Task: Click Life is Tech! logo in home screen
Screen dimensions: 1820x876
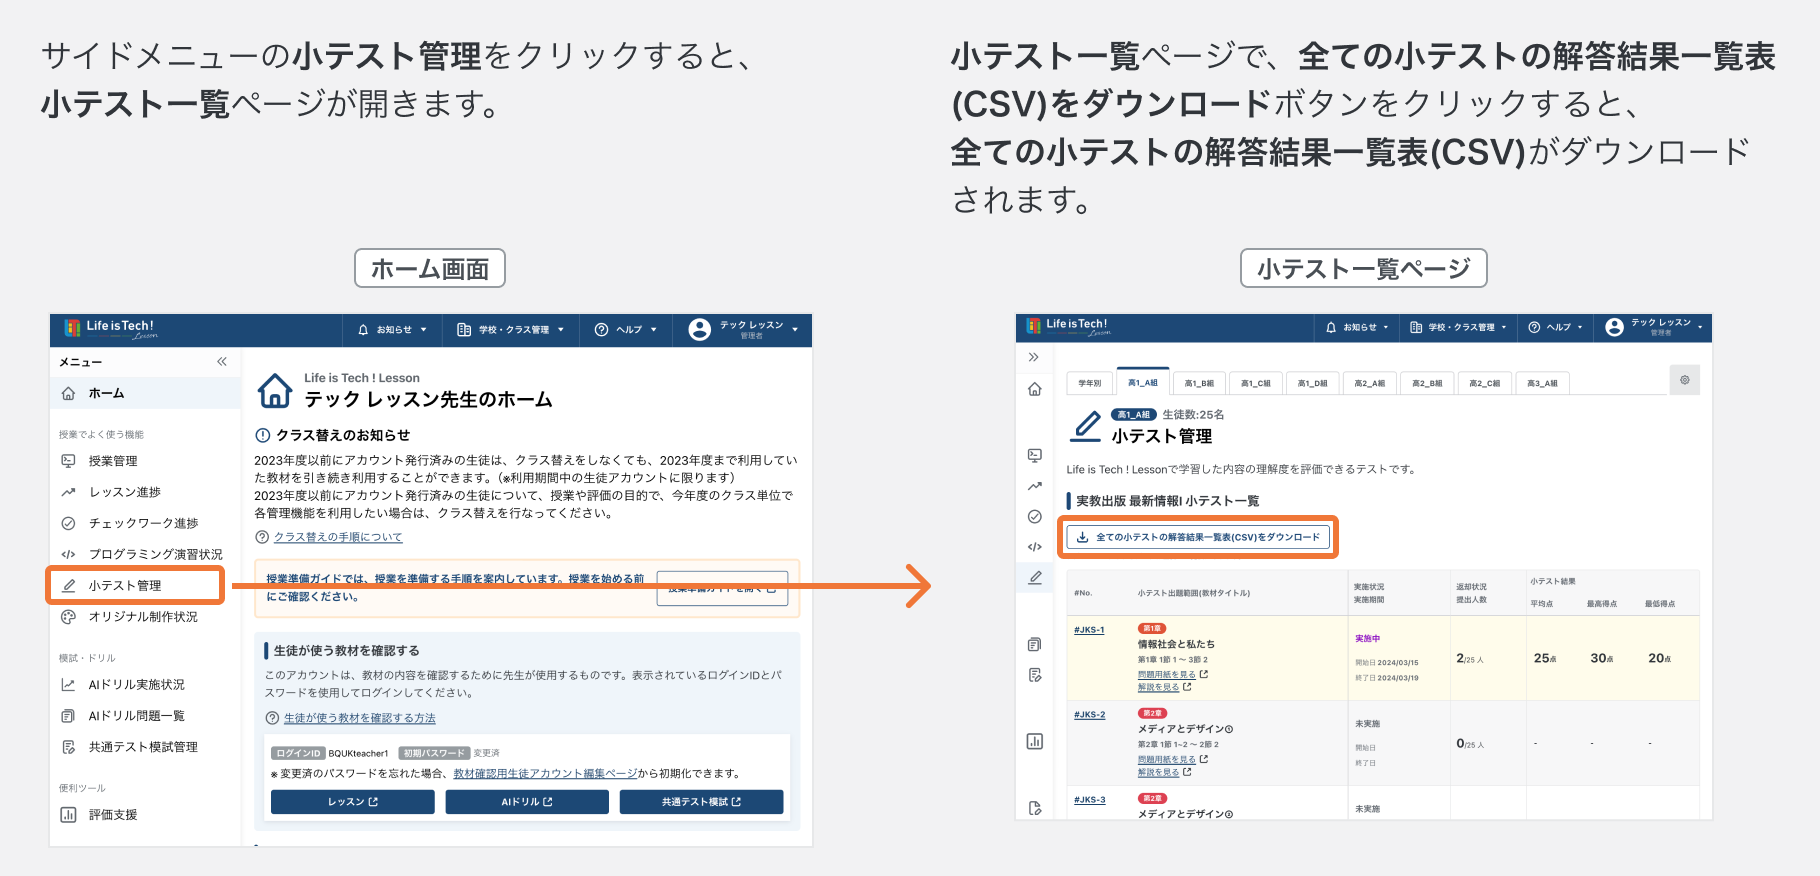Action: 111,328
